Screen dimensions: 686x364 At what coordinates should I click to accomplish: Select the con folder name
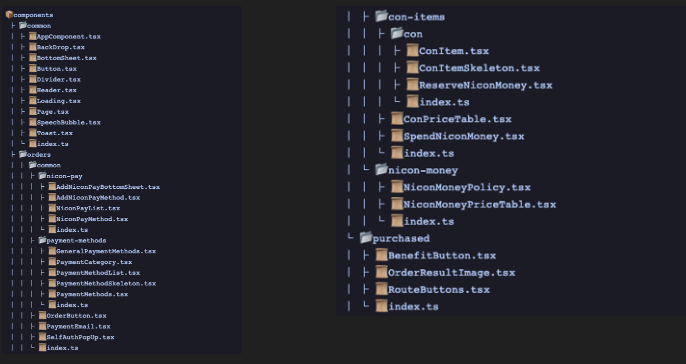(x=413, y=34)
